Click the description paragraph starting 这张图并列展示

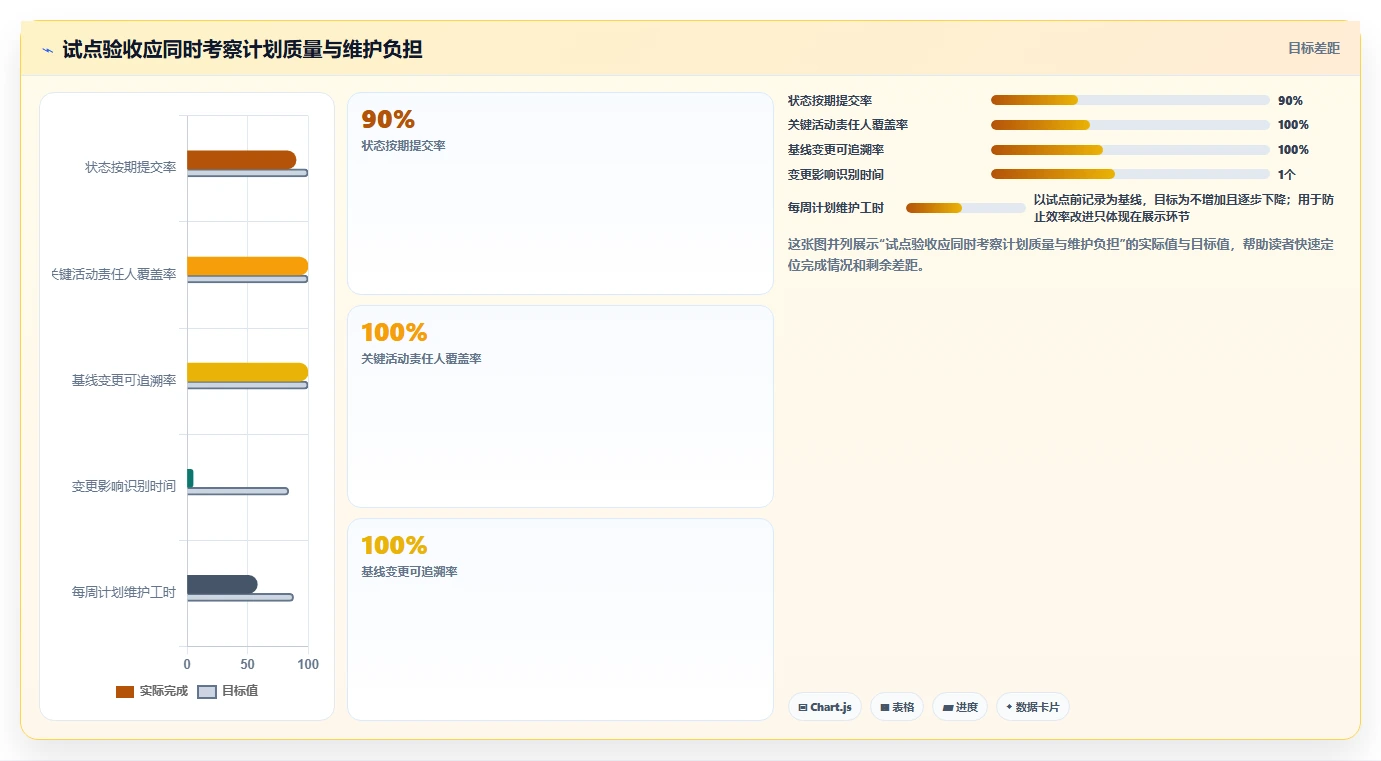coord(1061,254)
